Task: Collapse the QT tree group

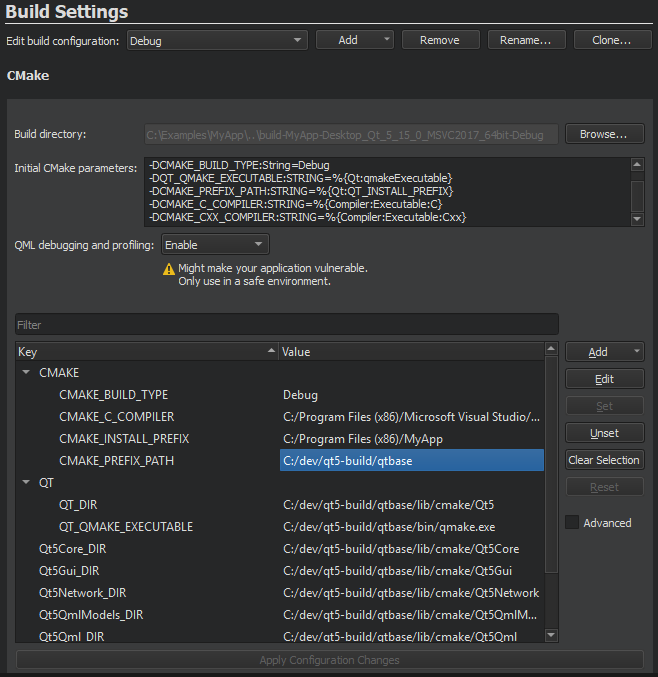Action: pyautogui.click(x=26, y=482)
